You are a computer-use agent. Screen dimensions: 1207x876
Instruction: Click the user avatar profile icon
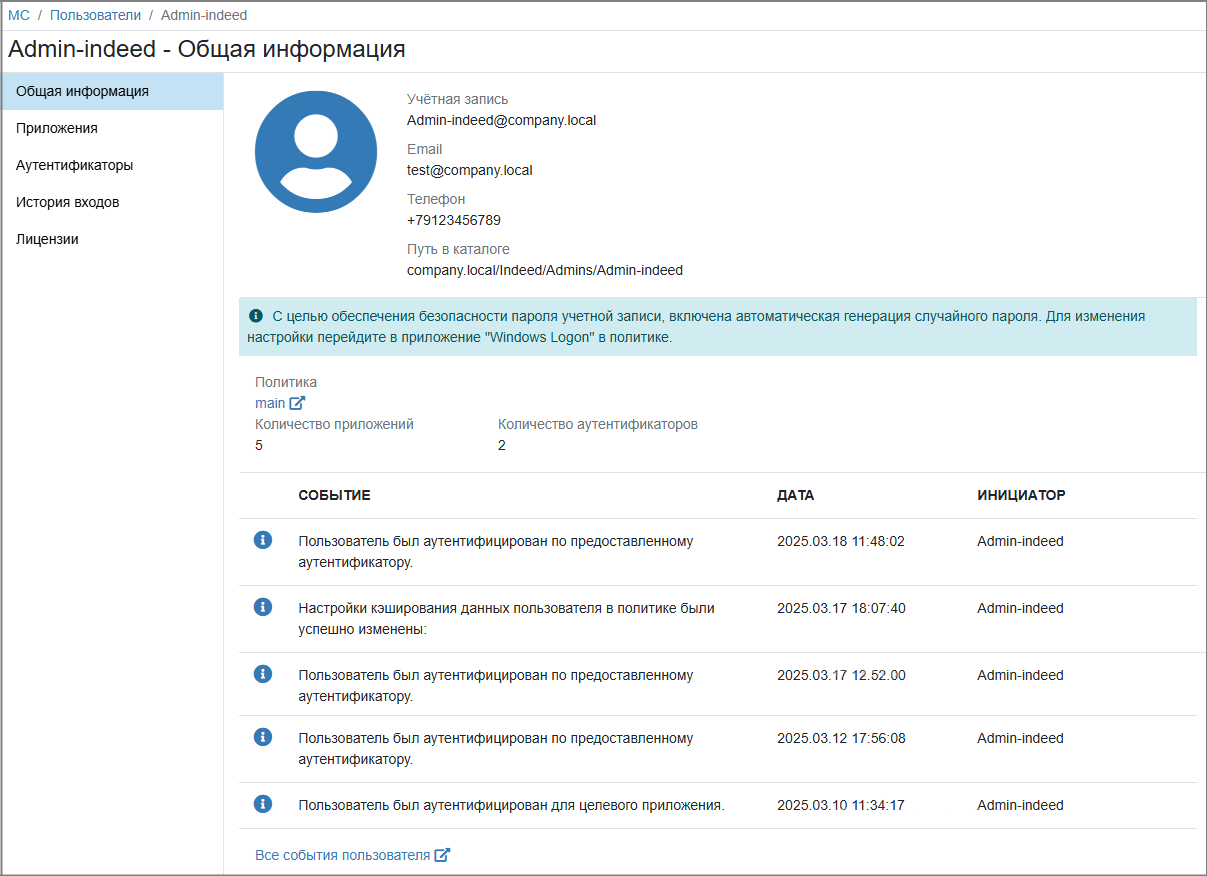[x=316, y=151]
